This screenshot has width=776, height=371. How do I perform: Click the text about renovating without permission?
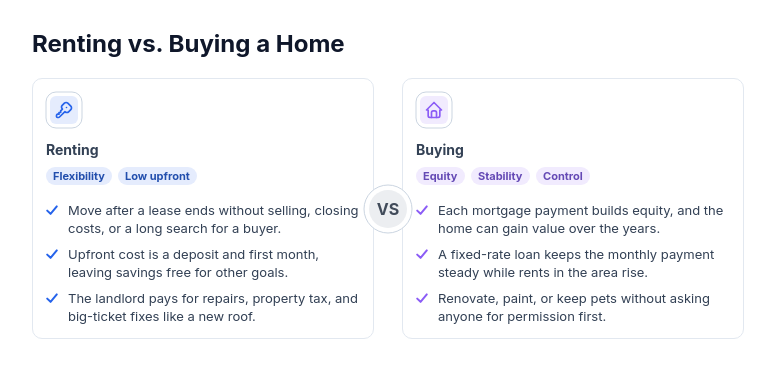coord(574,308)
